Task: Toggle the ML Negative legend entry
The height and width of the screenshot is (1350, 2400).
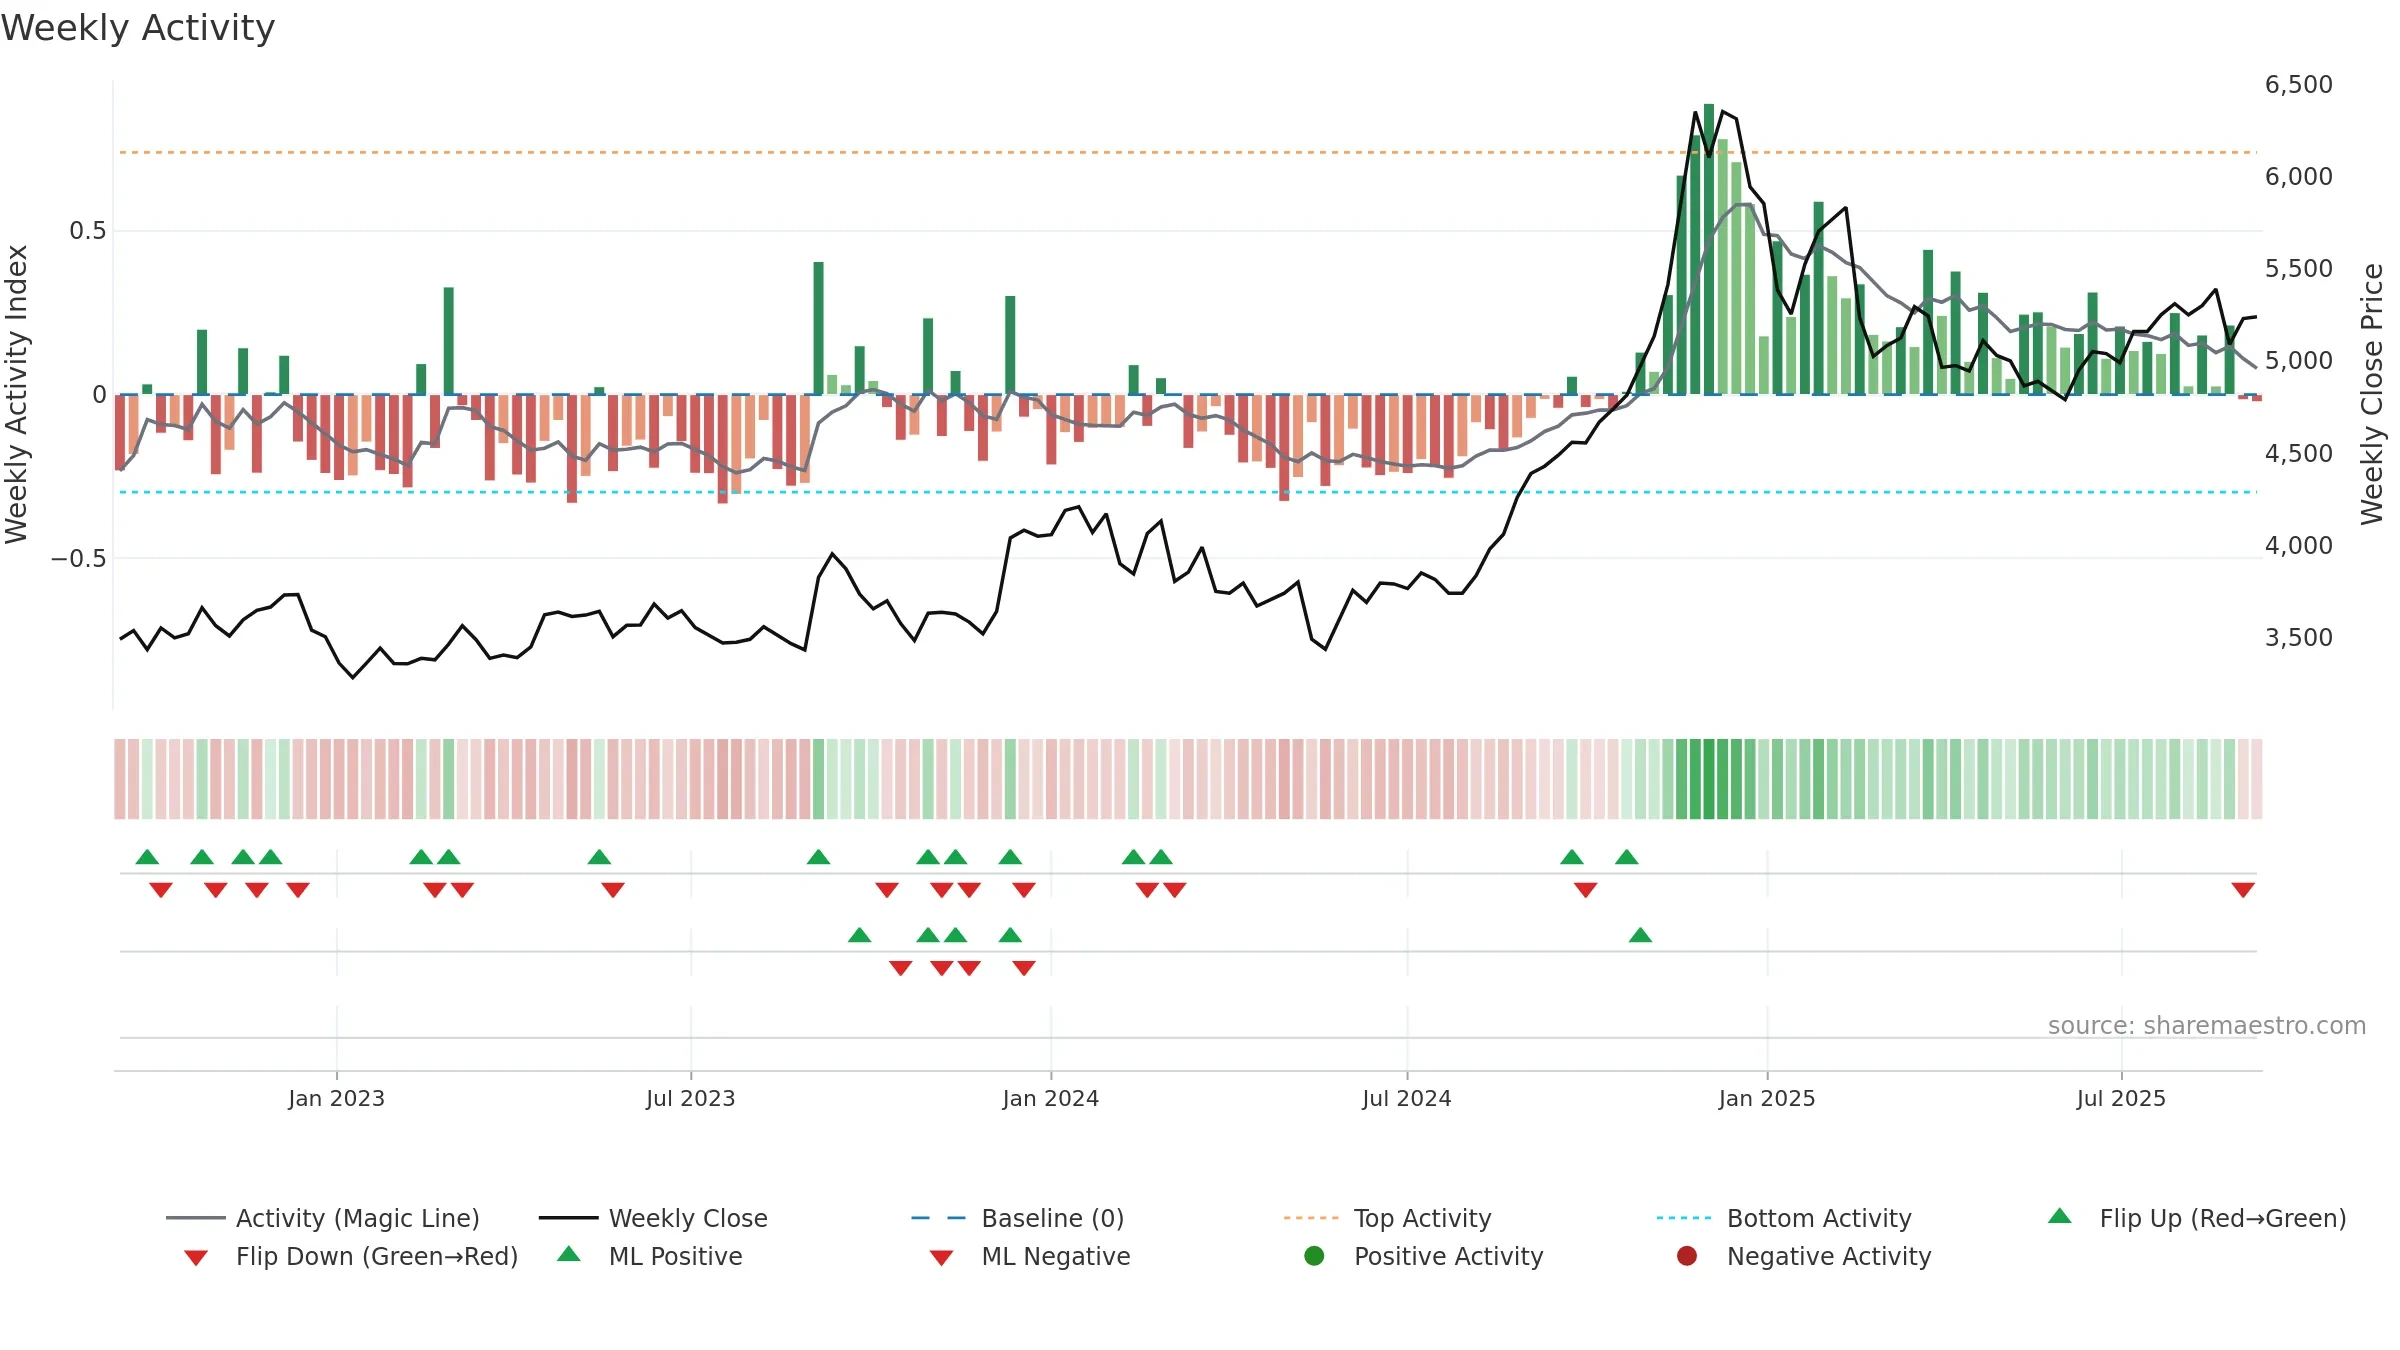Action: tap(1030, 1256)
